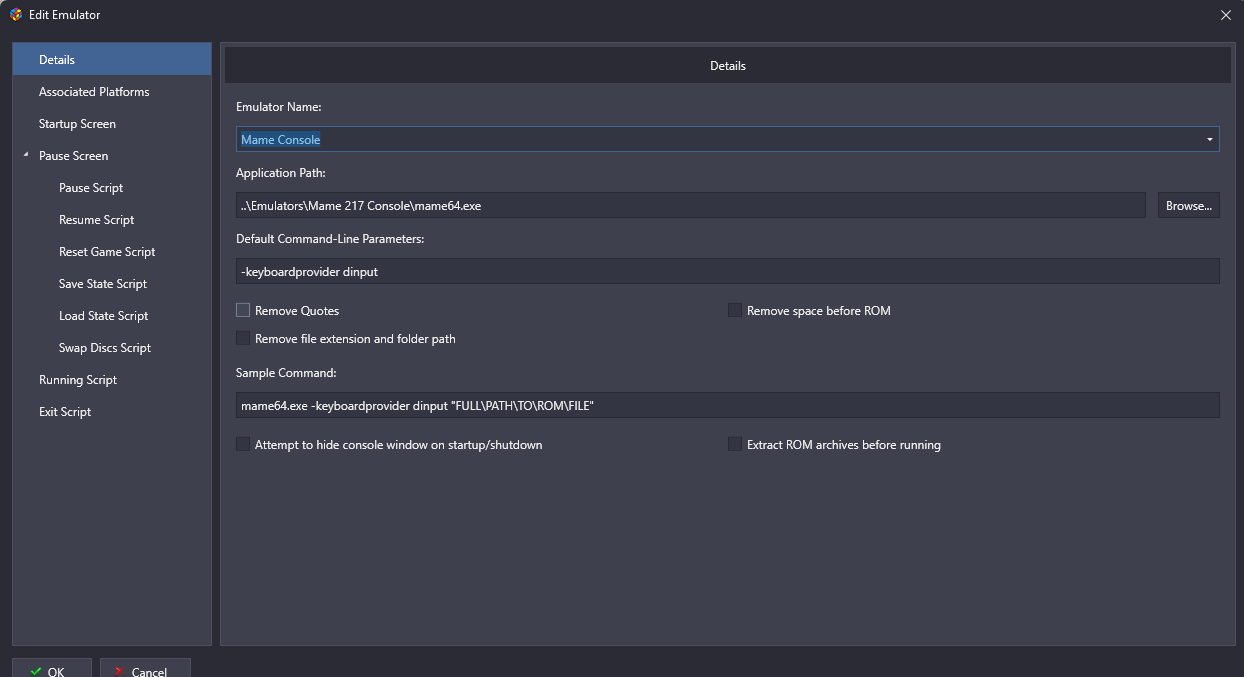Screen dimensions: 1244x677
Task: Click the Emulator Name label
Action: tap(278, 106)
